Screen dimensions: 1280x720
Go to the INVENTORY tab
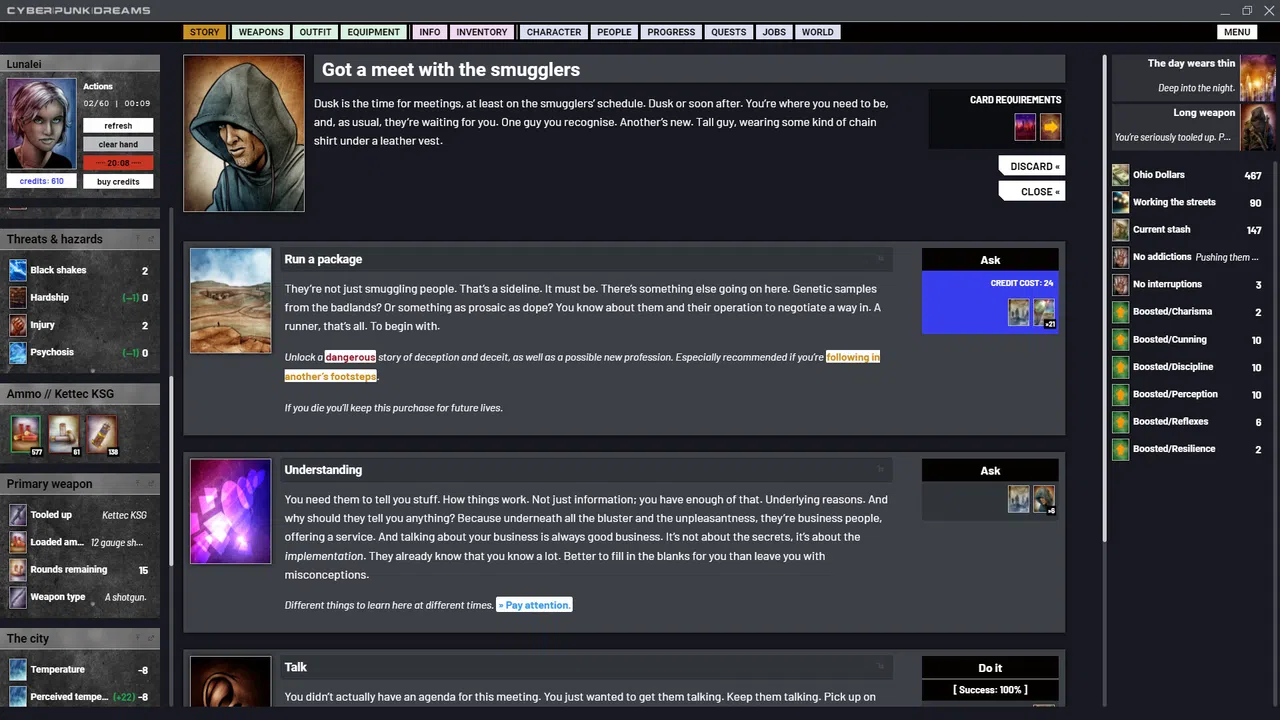pos(482,32)
